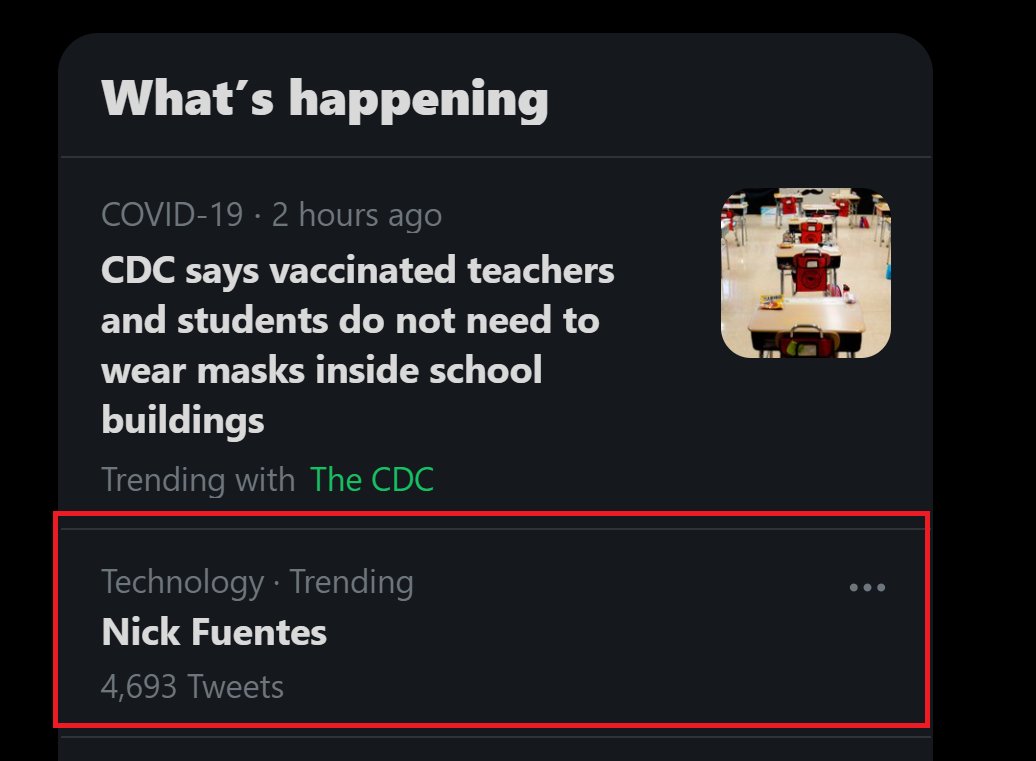Image resolution: width=1036 pixels, height=761 pixels.
Task: Click the word 'Nick' in the trend name
Action: point(136,633)
